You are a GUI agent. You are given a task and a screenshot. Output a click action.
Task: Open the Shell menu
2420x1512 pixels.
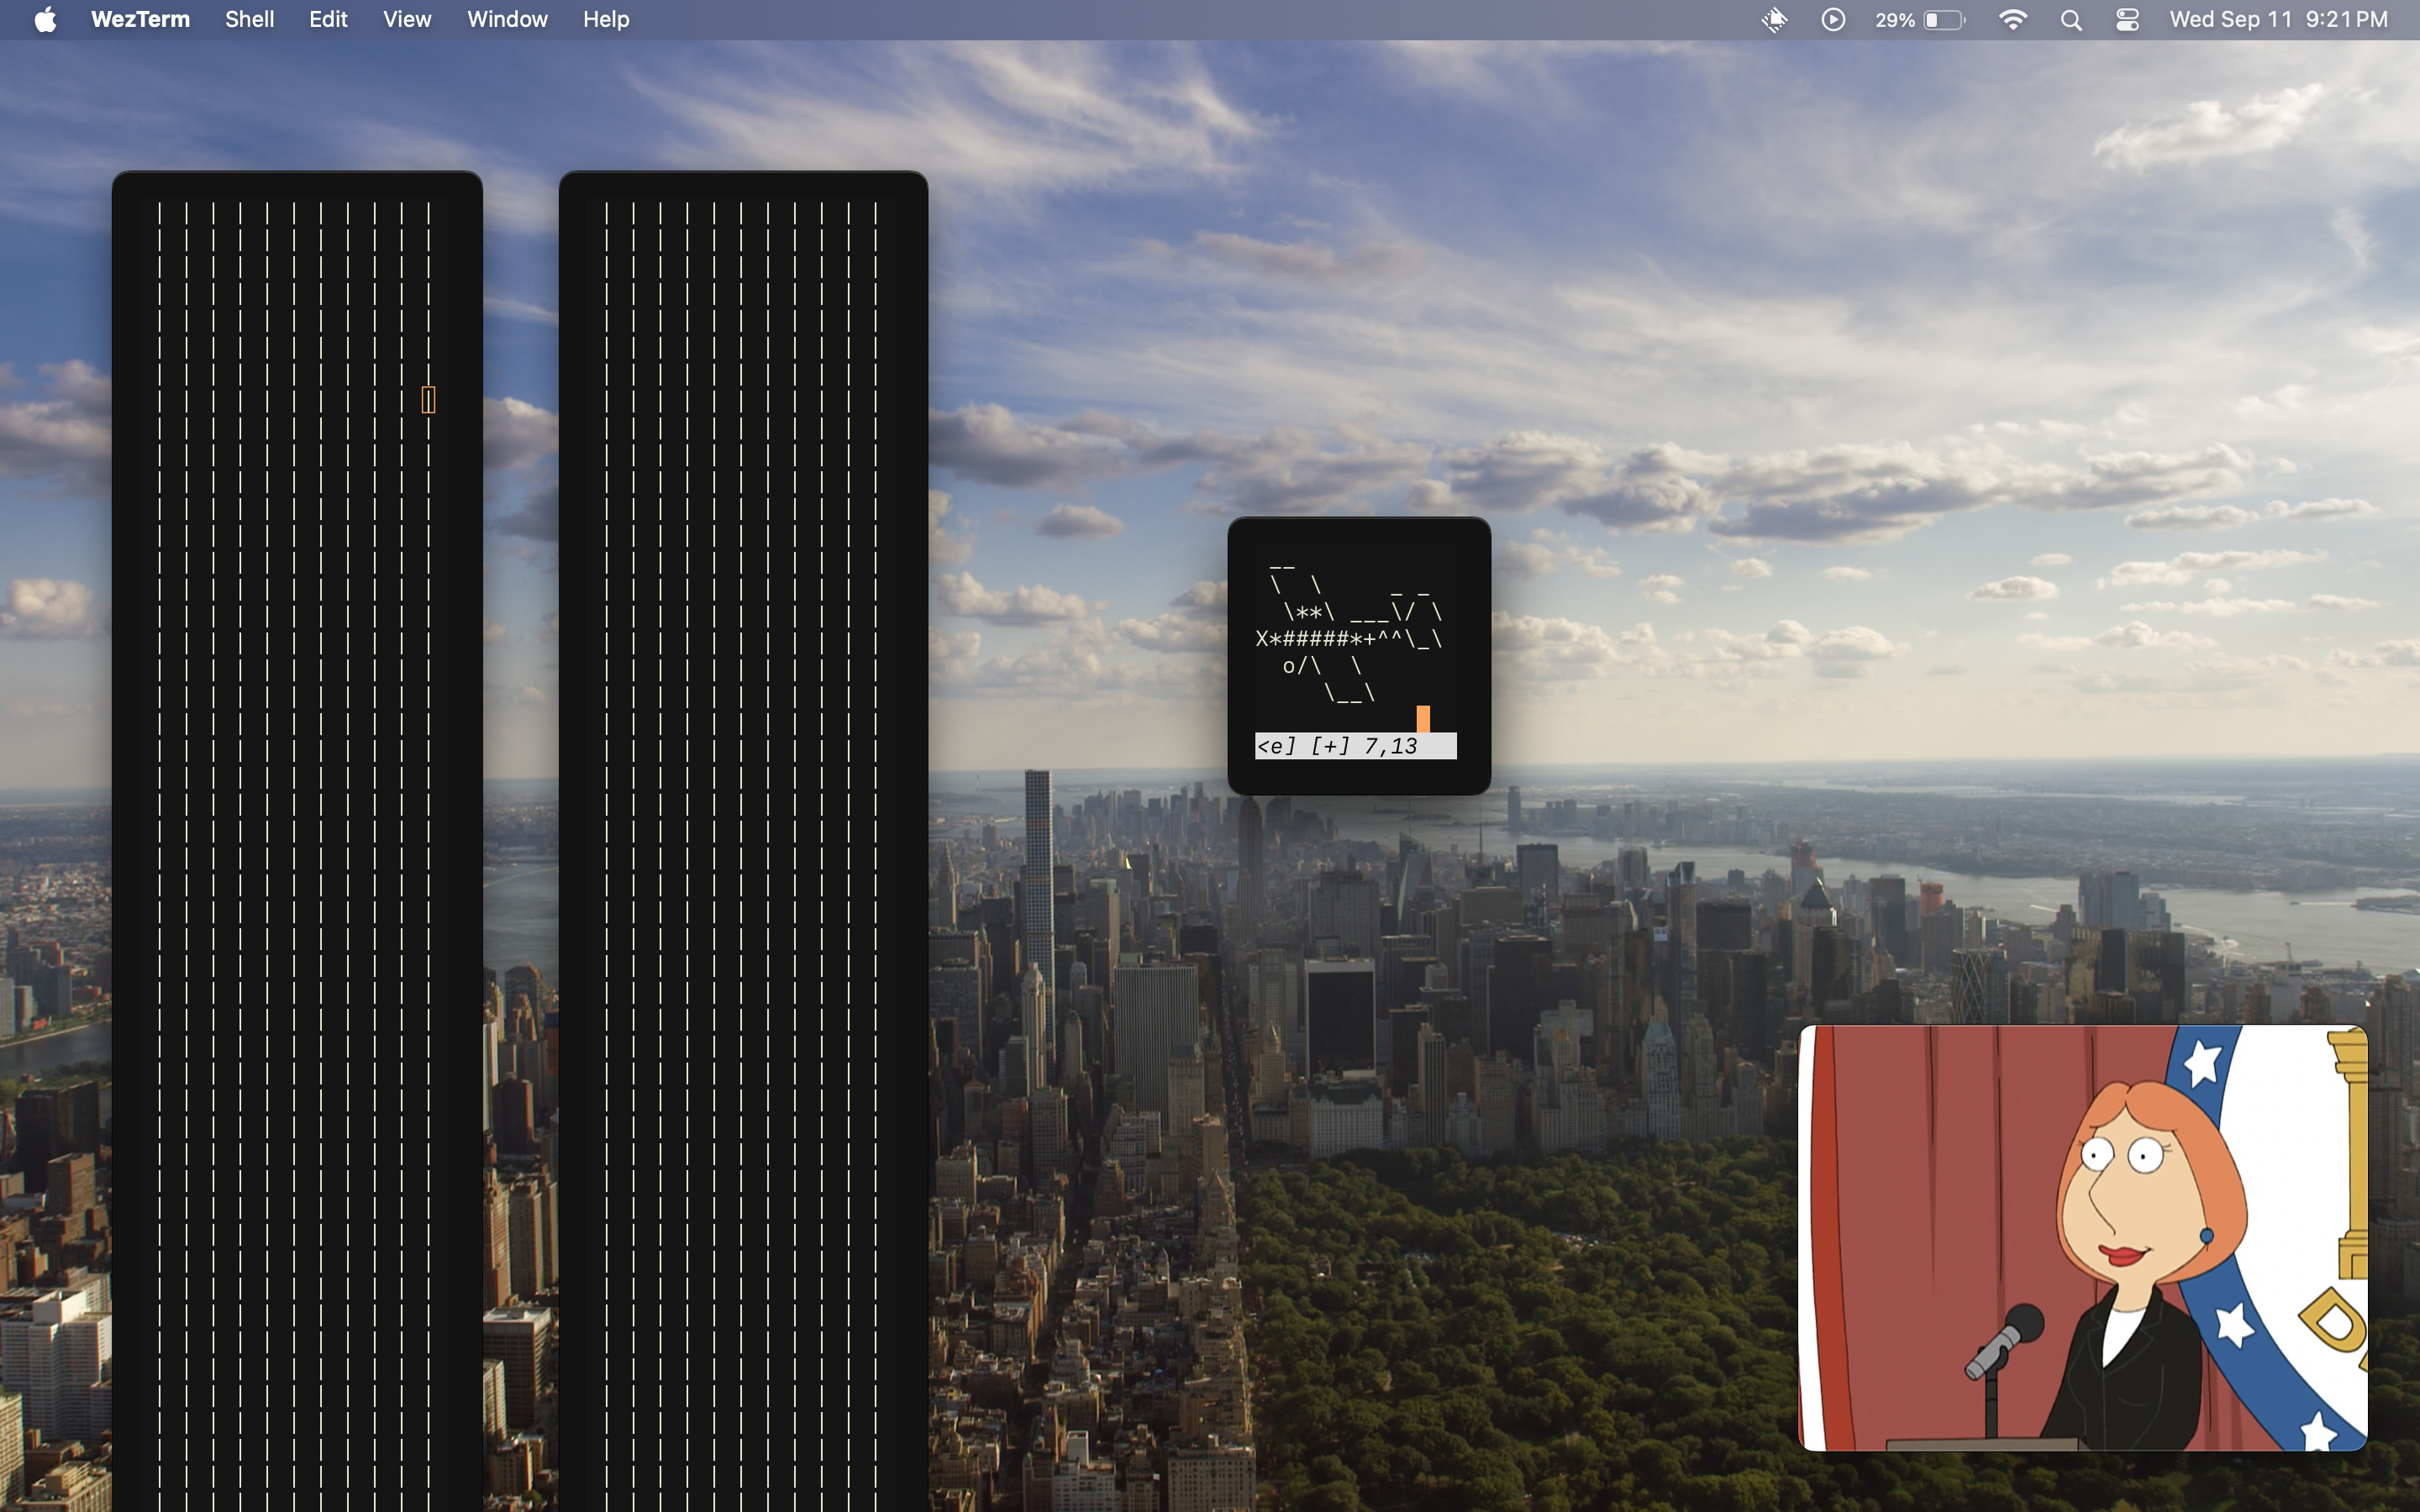click(x=249, y=19)
